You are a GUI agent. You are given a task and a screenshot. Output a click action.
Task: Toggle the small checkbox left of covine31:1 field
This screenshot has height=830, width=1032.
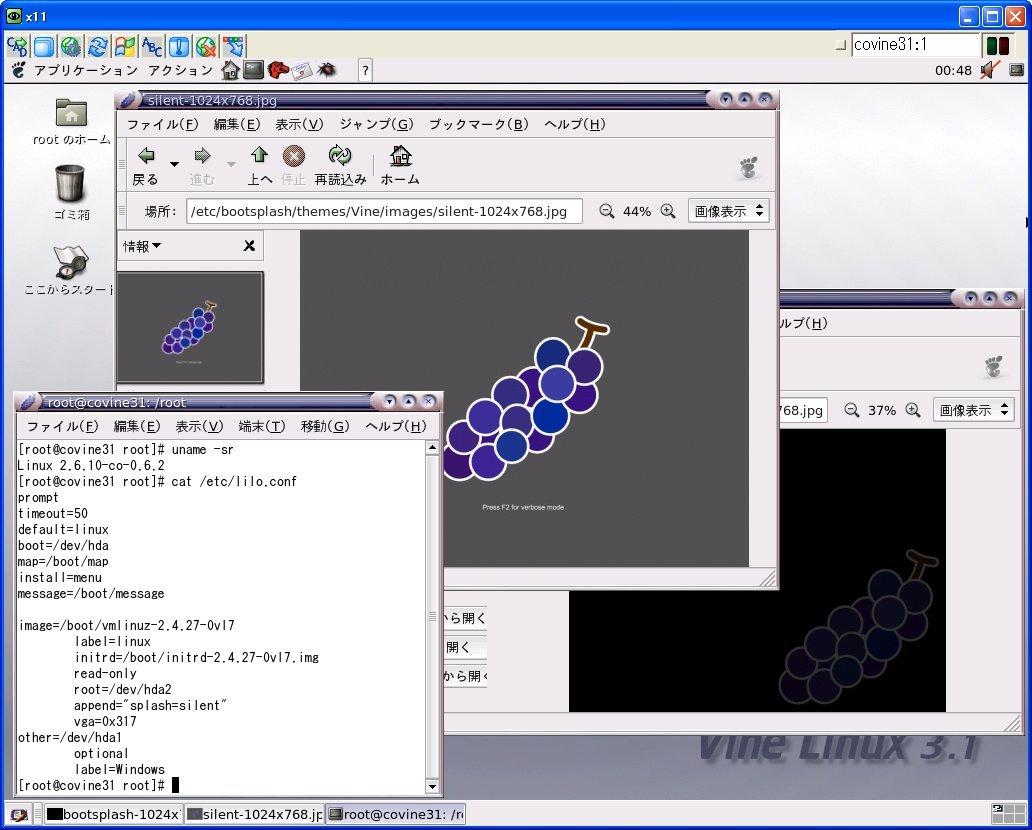pos(840,45)
